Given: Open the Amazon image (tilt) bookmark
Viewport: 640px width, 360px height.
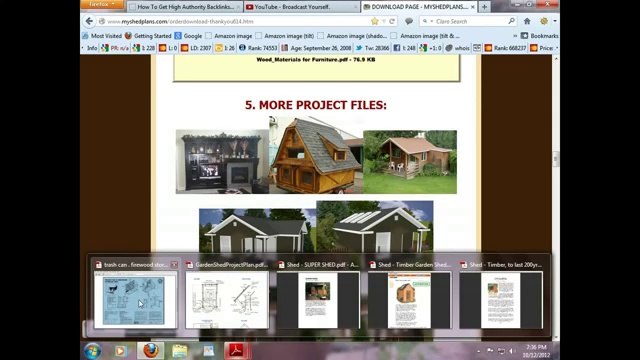Looking at the screenshot, I should 284,36.
